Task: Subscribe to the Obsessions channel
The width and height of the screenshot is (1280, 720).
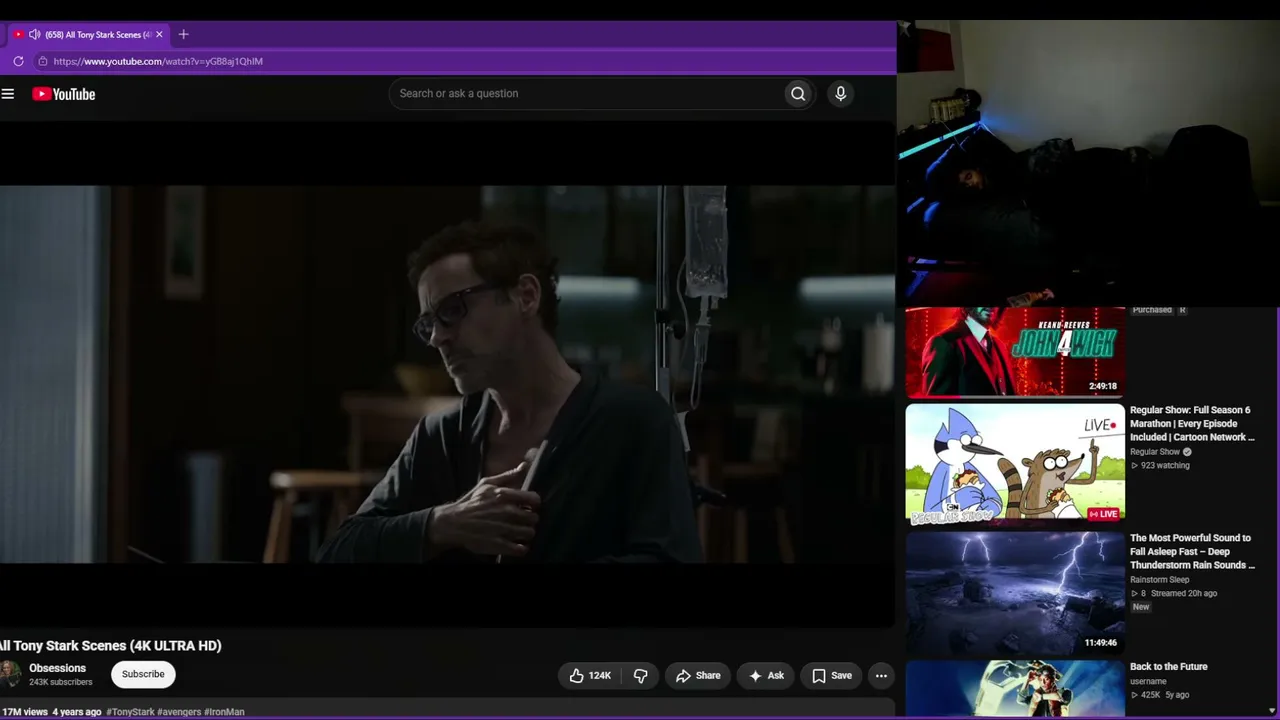Action: [143, 674]
